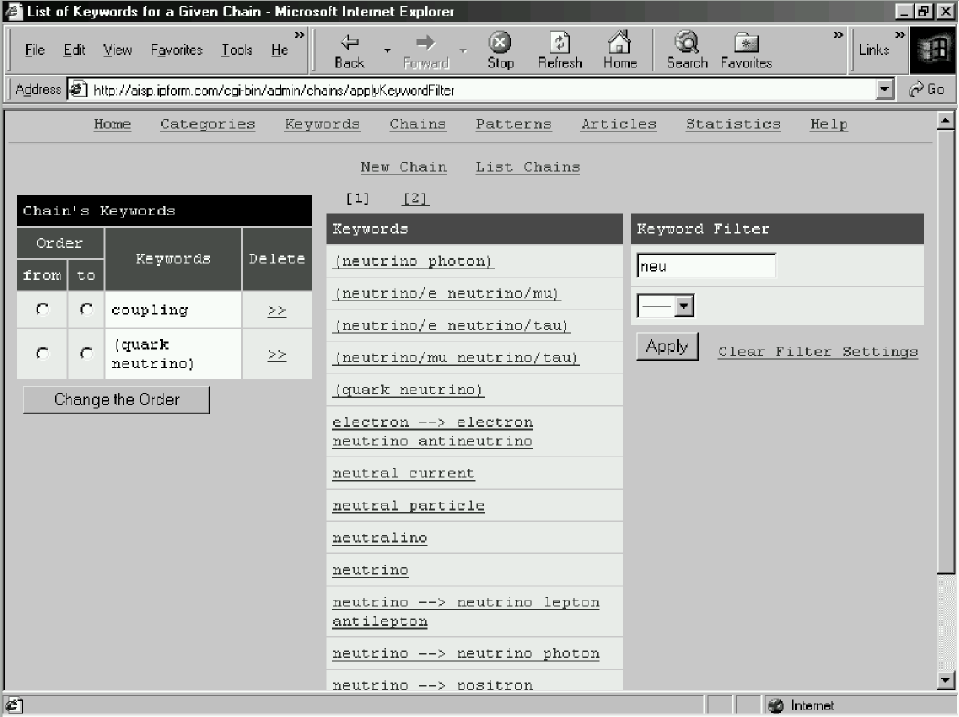This screenshot has width=959, height=717.
Task: Select the 'from' radio button for coupling
Action: [42, 310]
